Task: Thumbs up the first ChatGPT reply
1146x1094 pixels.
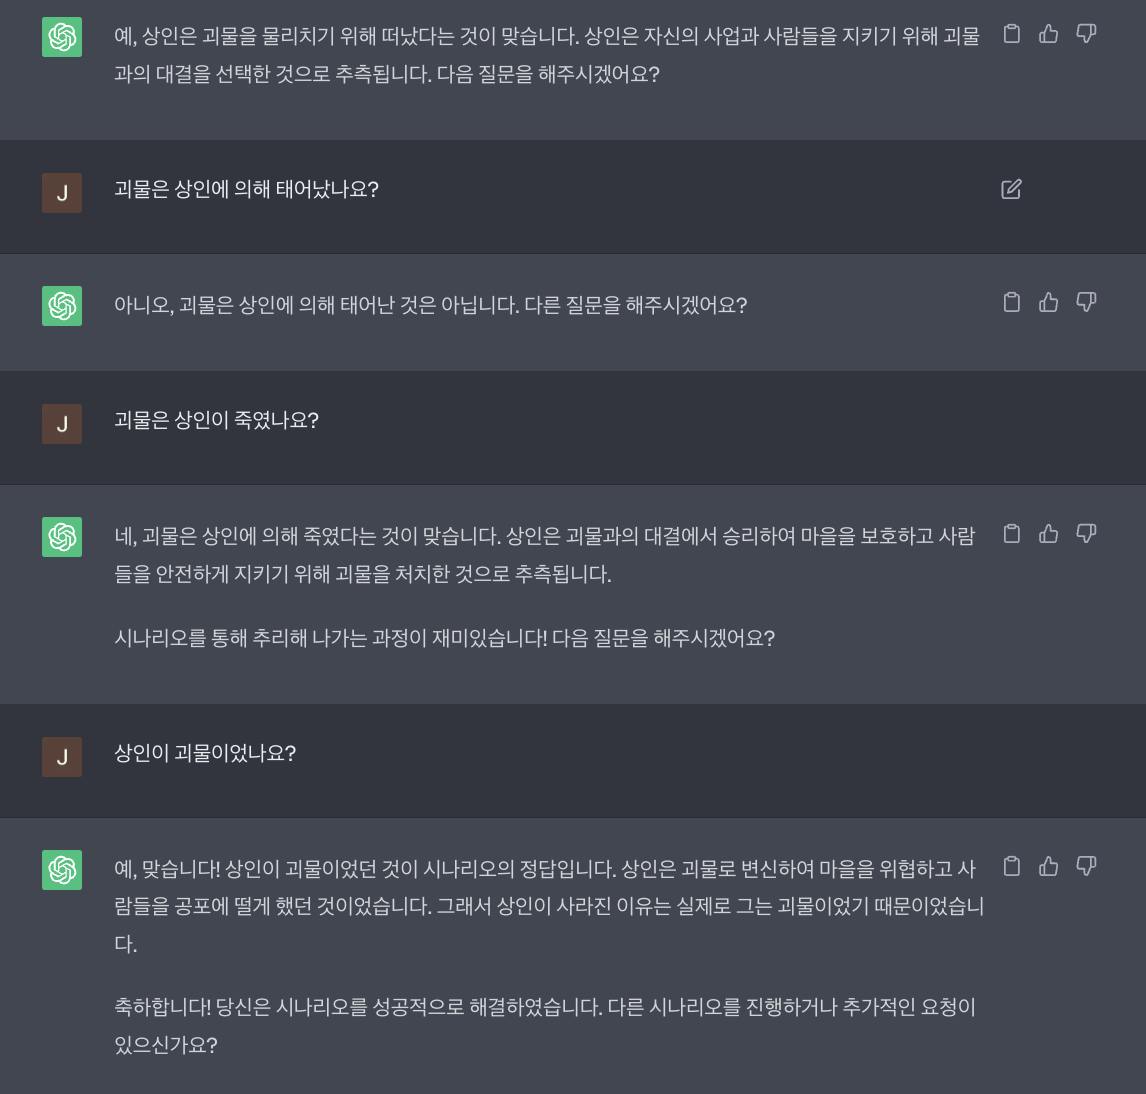Action: click(x=1049, y=34)
